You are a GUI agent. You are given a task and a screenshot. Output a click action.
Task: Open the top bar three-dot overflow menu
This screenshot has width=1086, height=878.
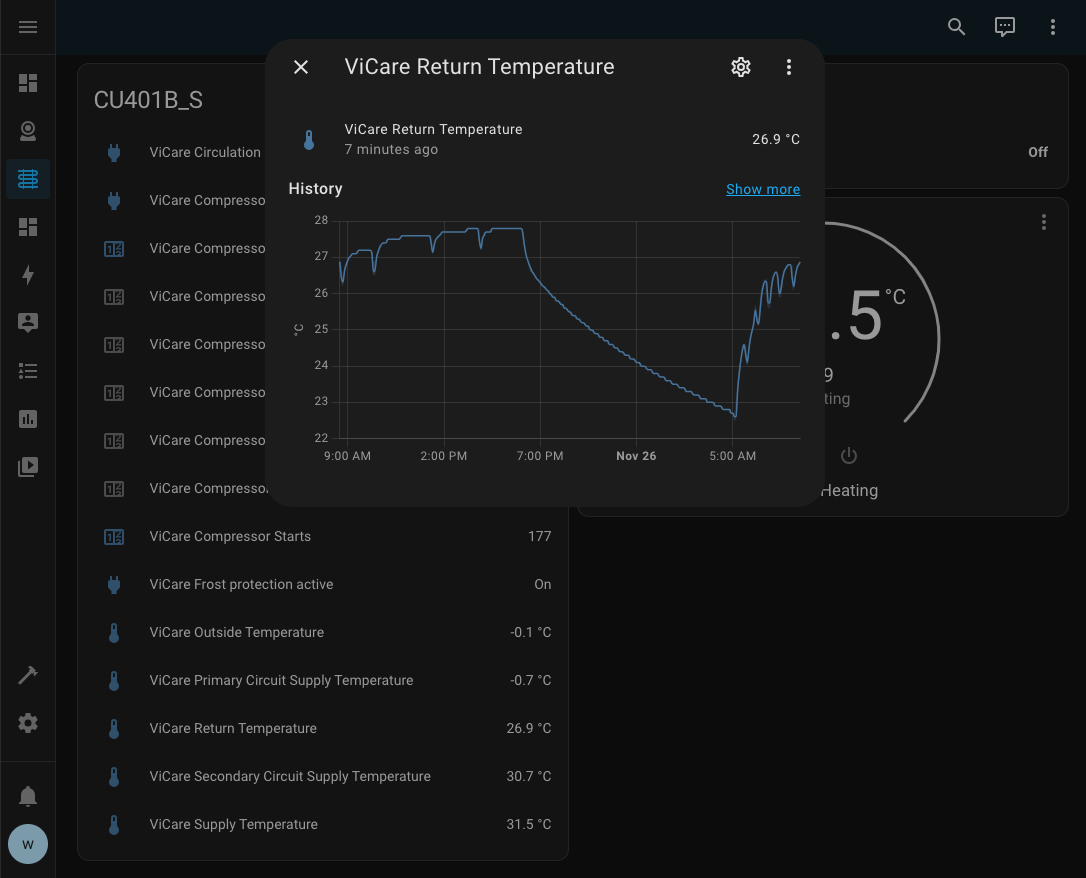pyautogui.click(x=1053, y=27)
